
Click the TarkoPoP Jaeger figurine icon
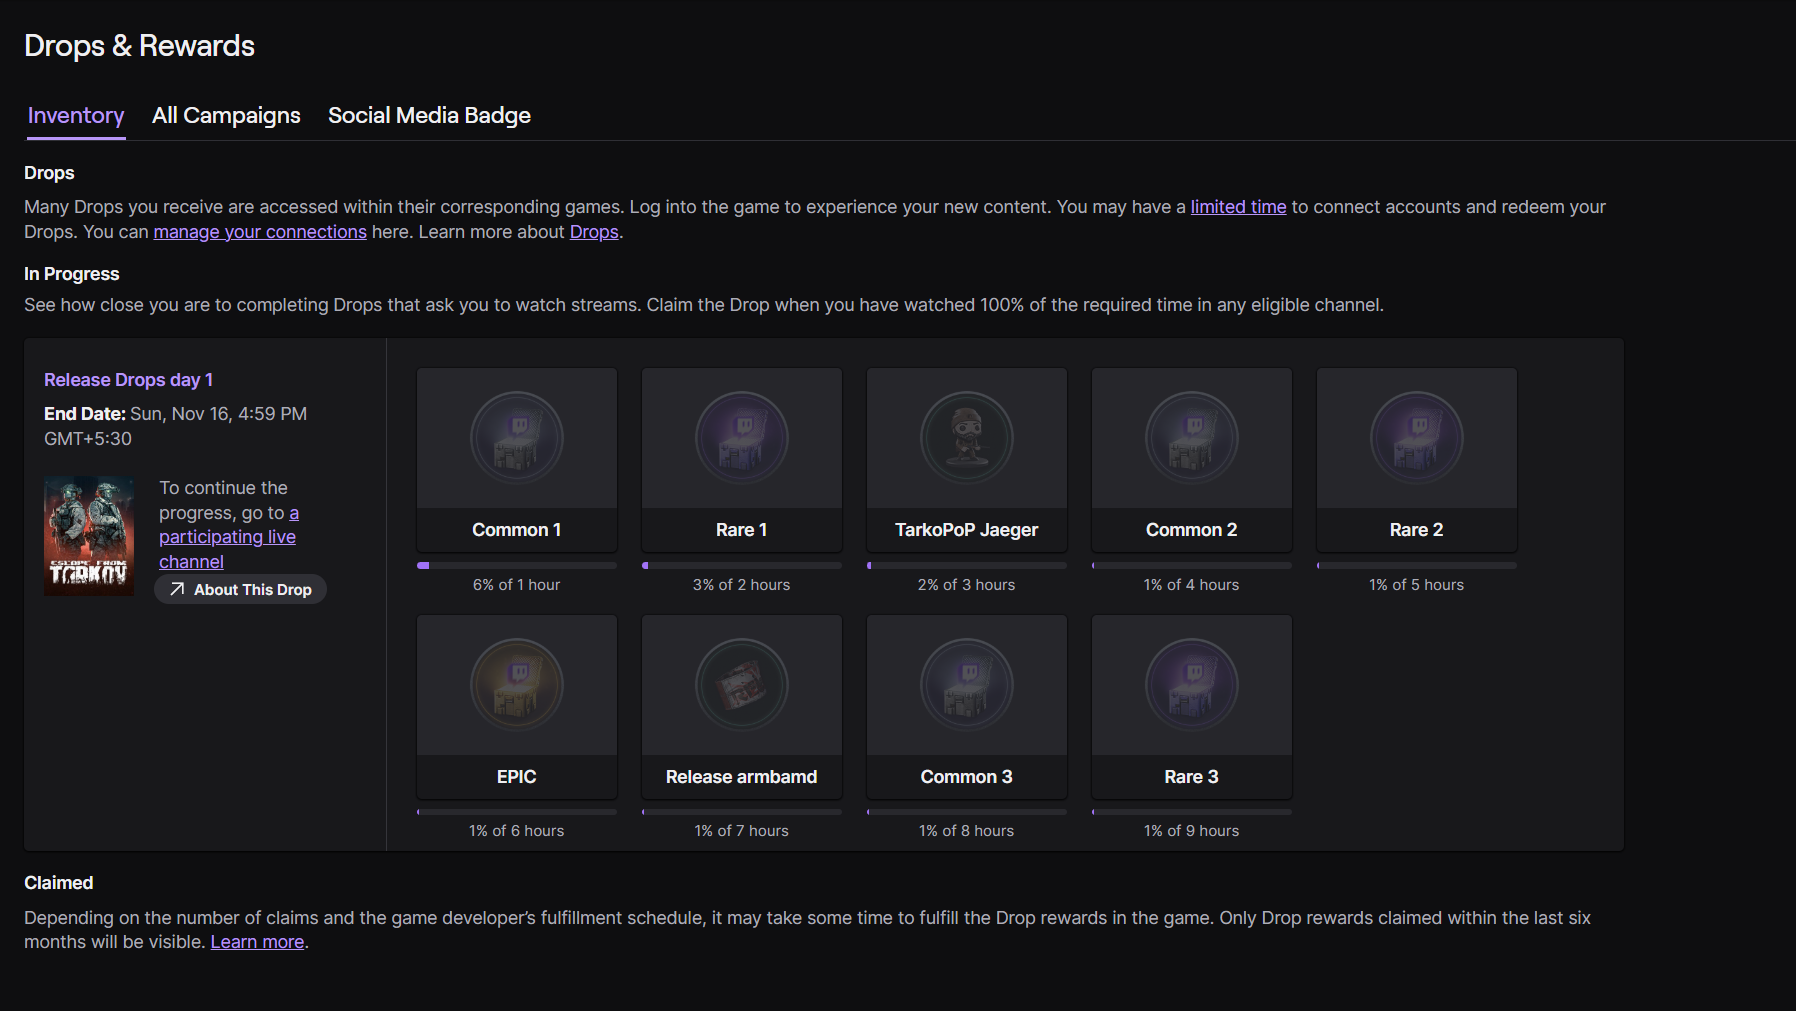coord(966,437)
